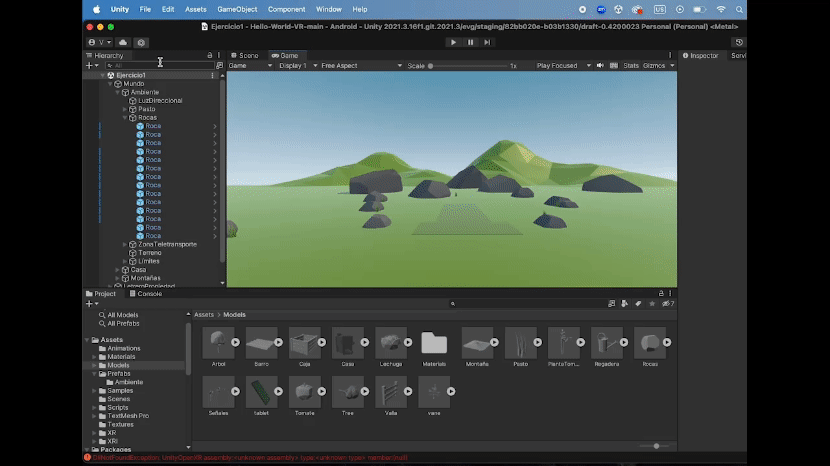
Task: Toggle the Stats overlay
Action: coord(630,66)
